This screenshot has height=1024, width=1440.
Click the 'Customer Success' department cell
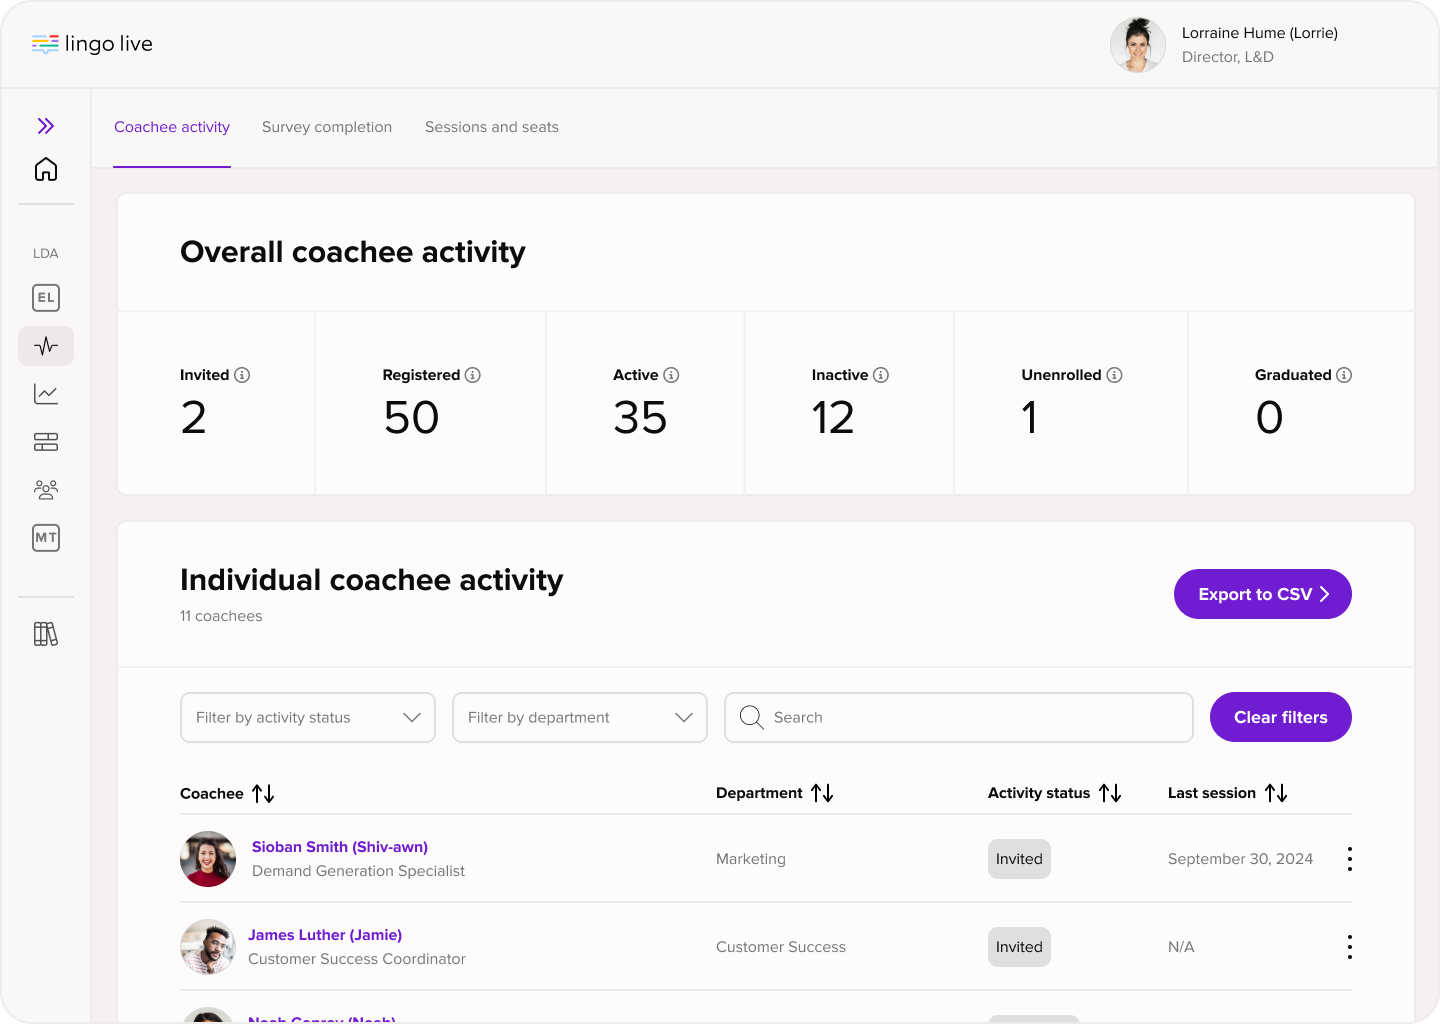(x=781, y=947)
